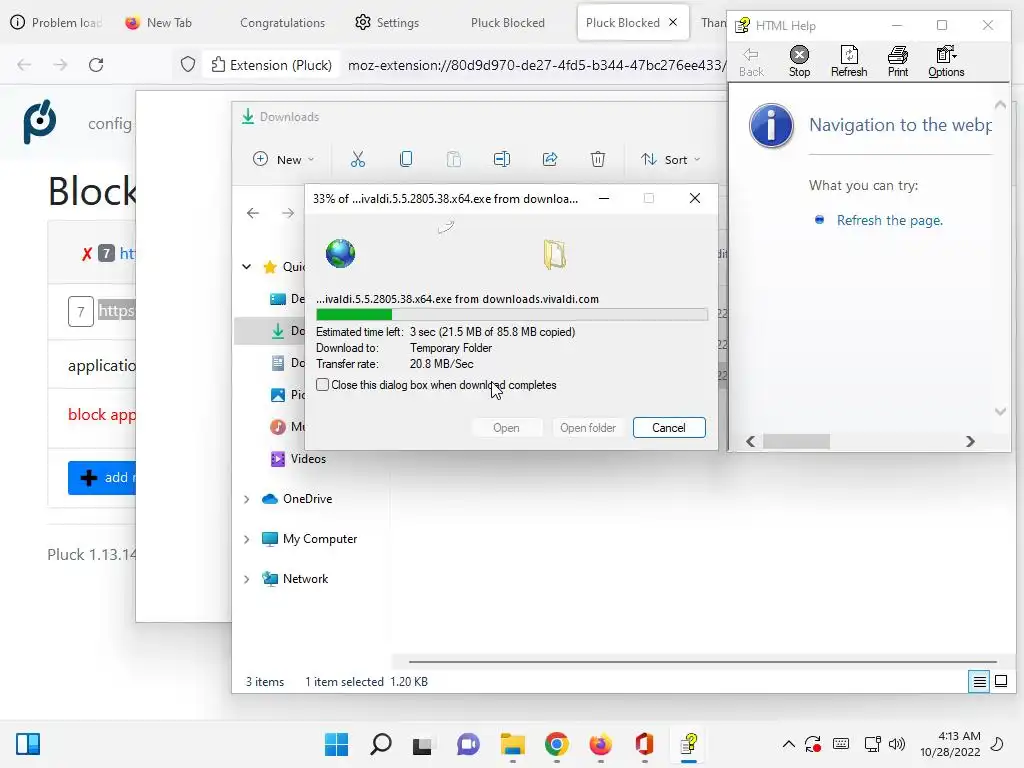Click the Open folder button
Viewport: 1024px width, 768px height.
[x=588, y=428]
